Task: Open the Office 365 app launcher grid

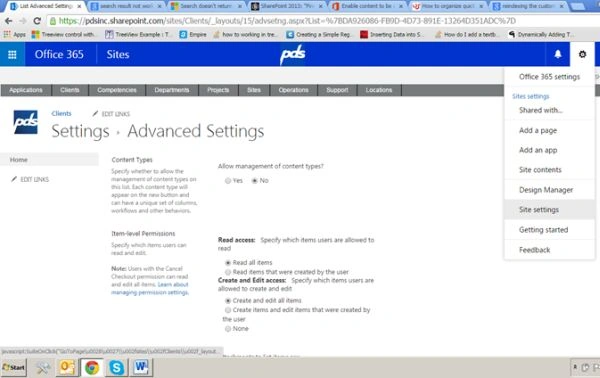Action: [12, 54]
